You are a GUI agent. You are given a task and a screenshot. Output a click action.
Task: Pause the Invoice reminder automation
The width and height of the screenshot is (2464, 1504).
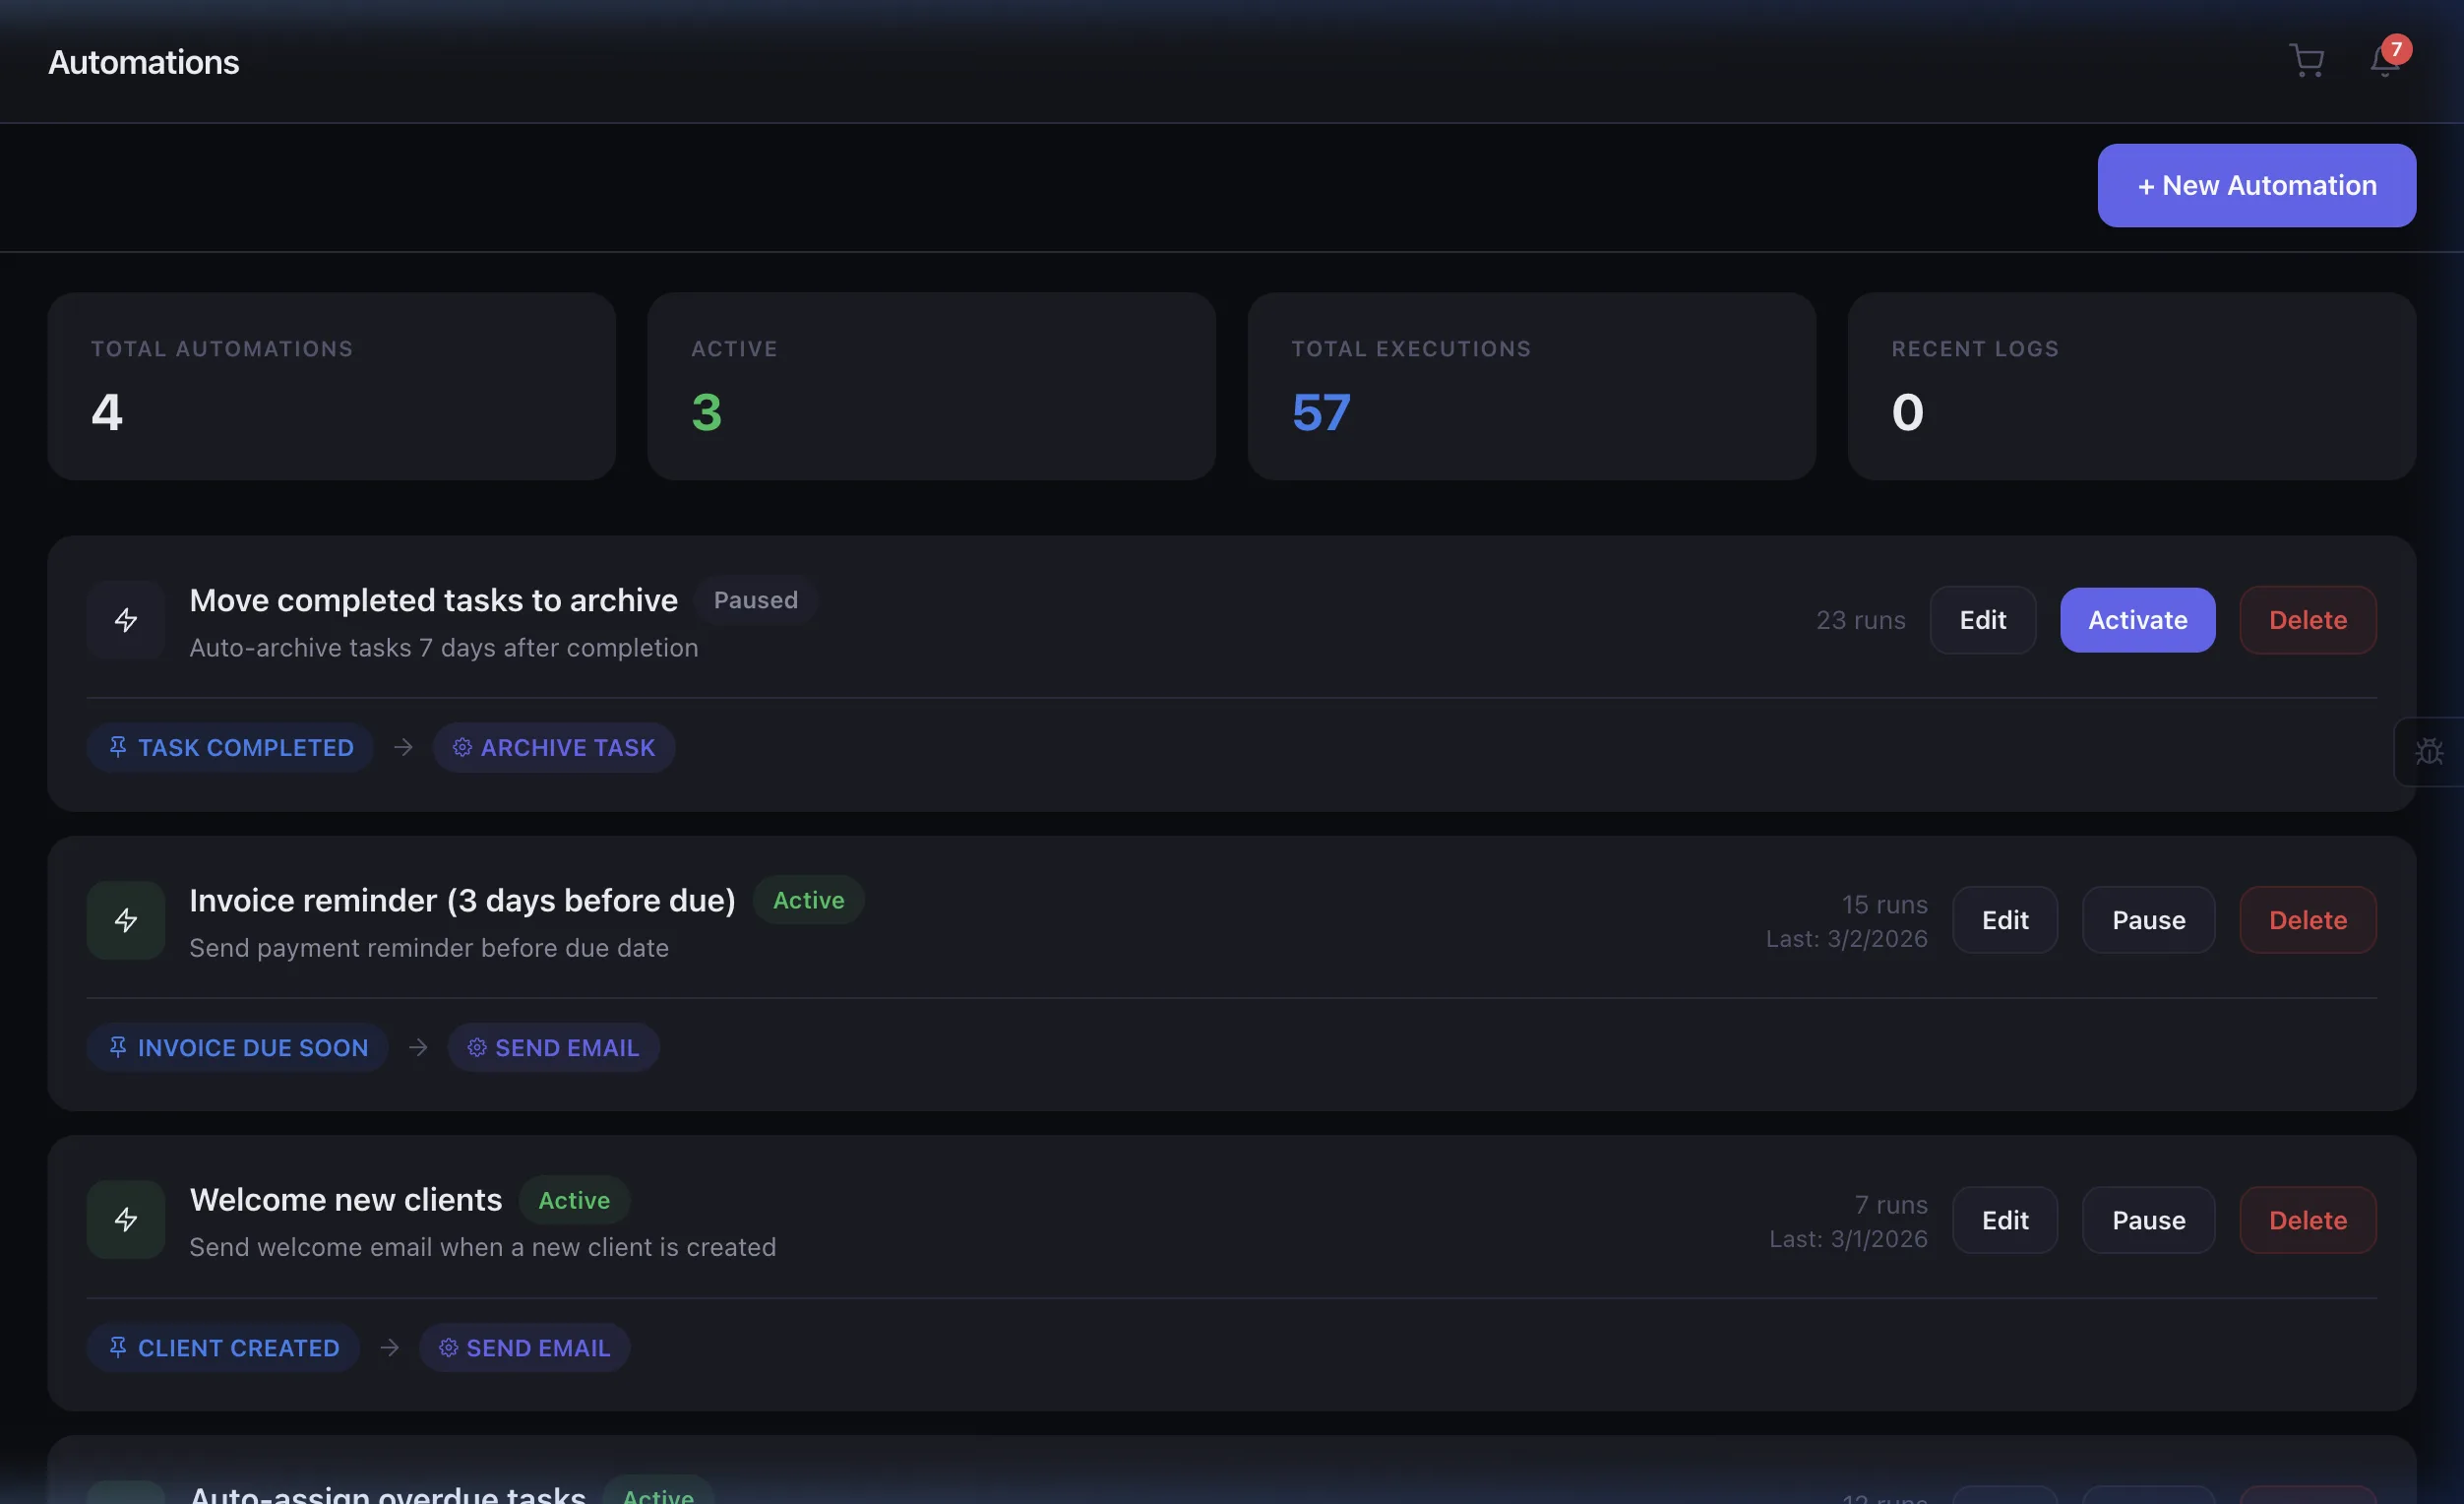pyautogui.click(x=2148, y=919)
